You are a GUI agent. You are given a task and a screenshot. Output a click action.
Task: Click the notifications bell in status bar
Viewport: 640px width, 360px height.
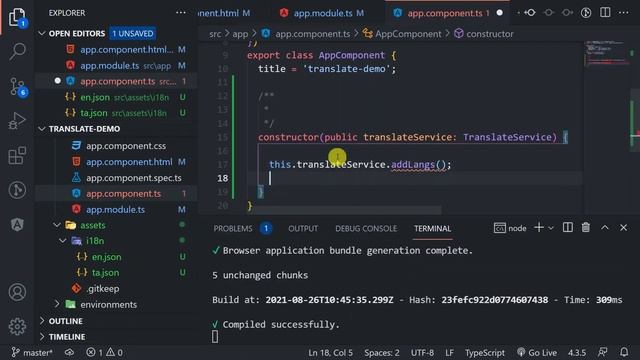[x=624, y=352]
